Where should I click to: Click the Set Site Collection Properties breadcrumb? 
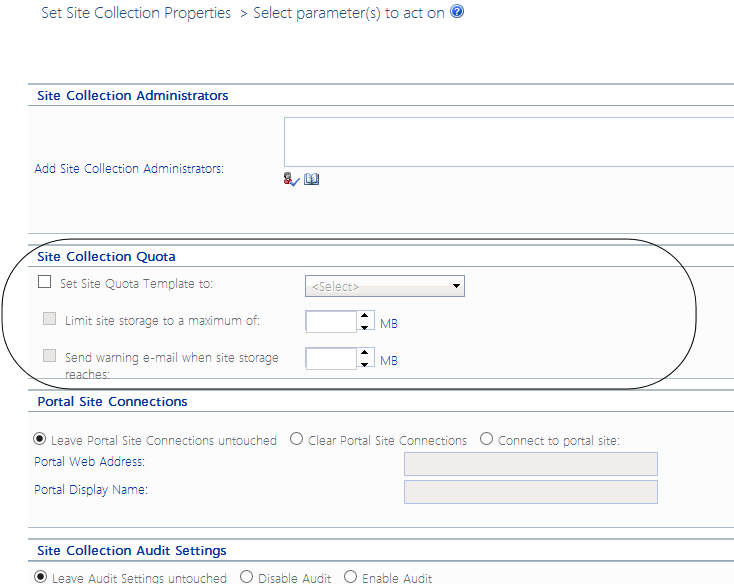coord(136,14)
